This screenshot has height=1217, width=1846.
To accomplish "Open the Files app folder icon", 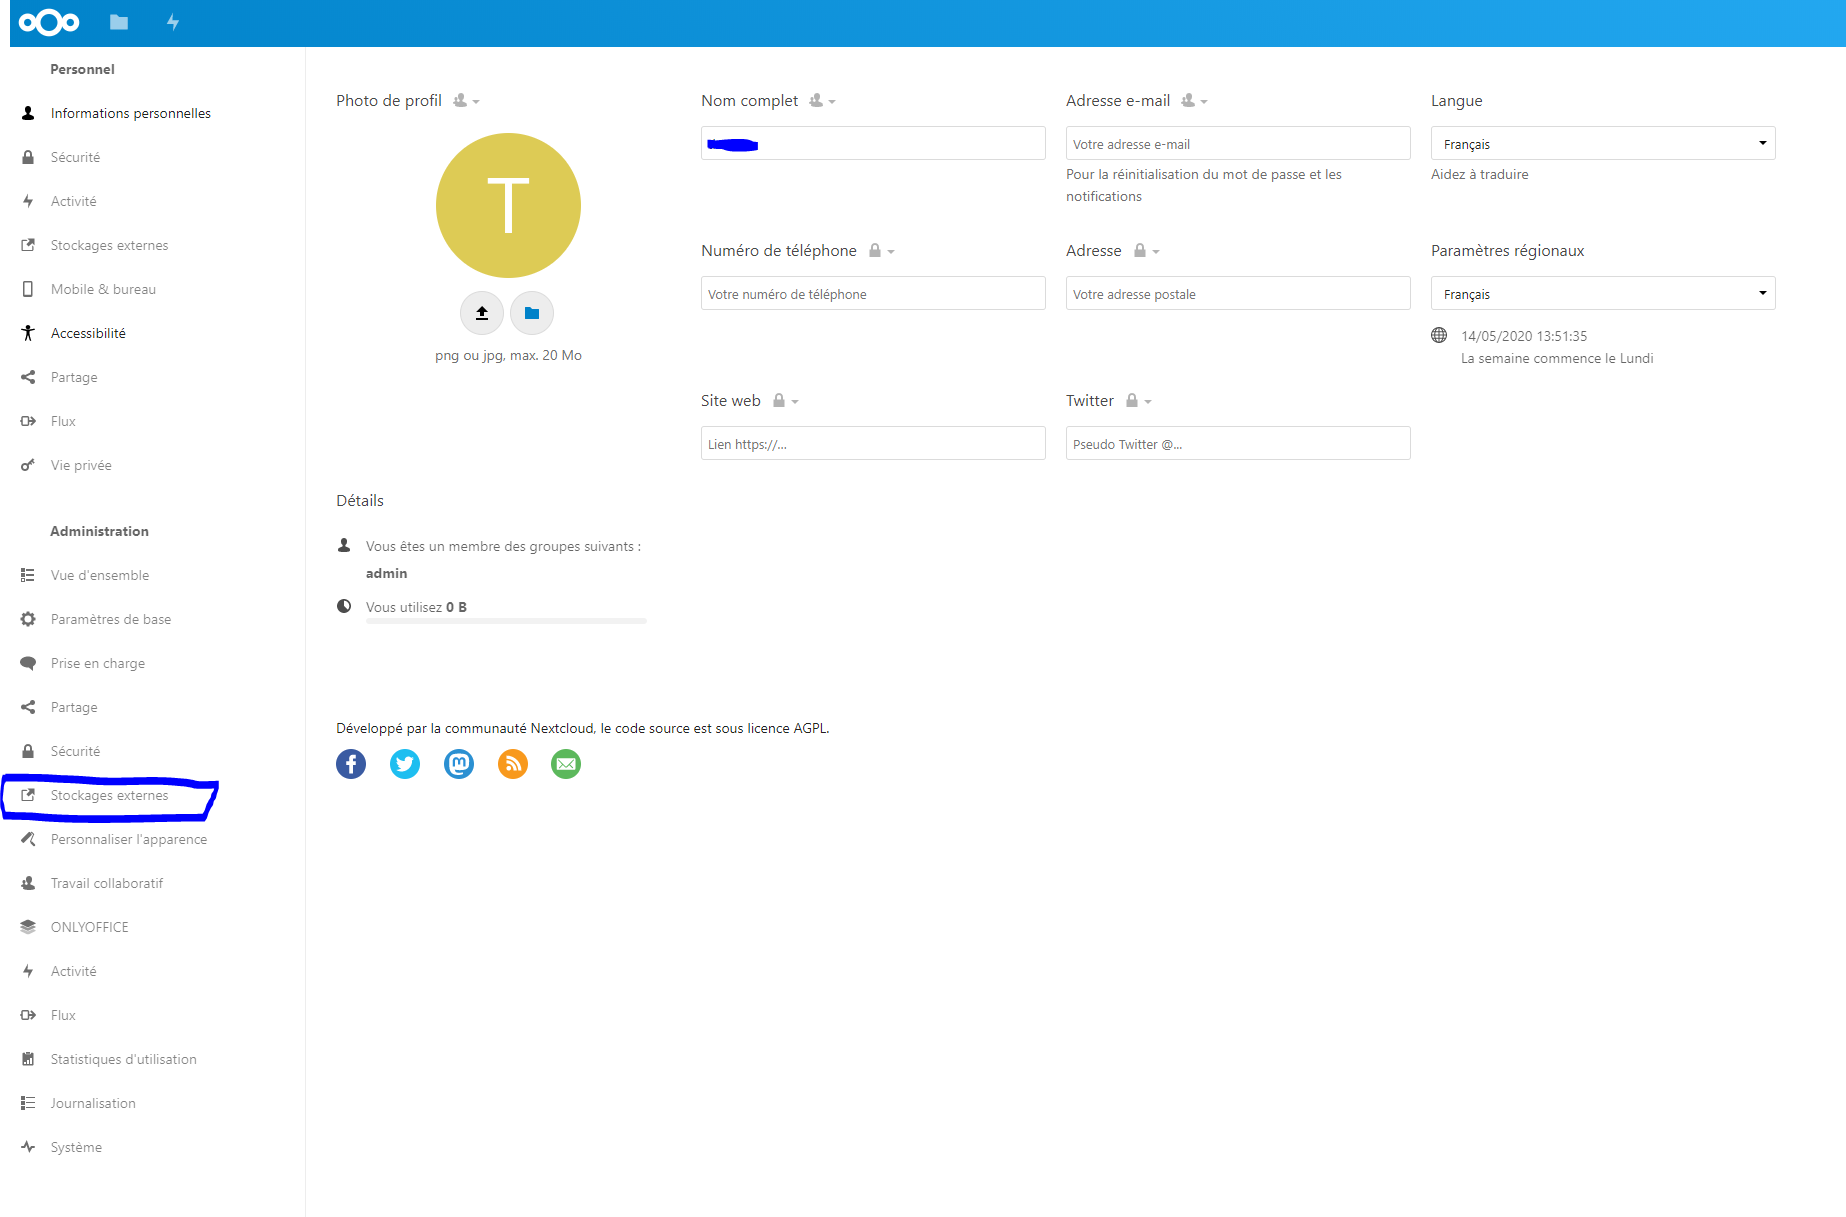I will (x=119, y=22).
